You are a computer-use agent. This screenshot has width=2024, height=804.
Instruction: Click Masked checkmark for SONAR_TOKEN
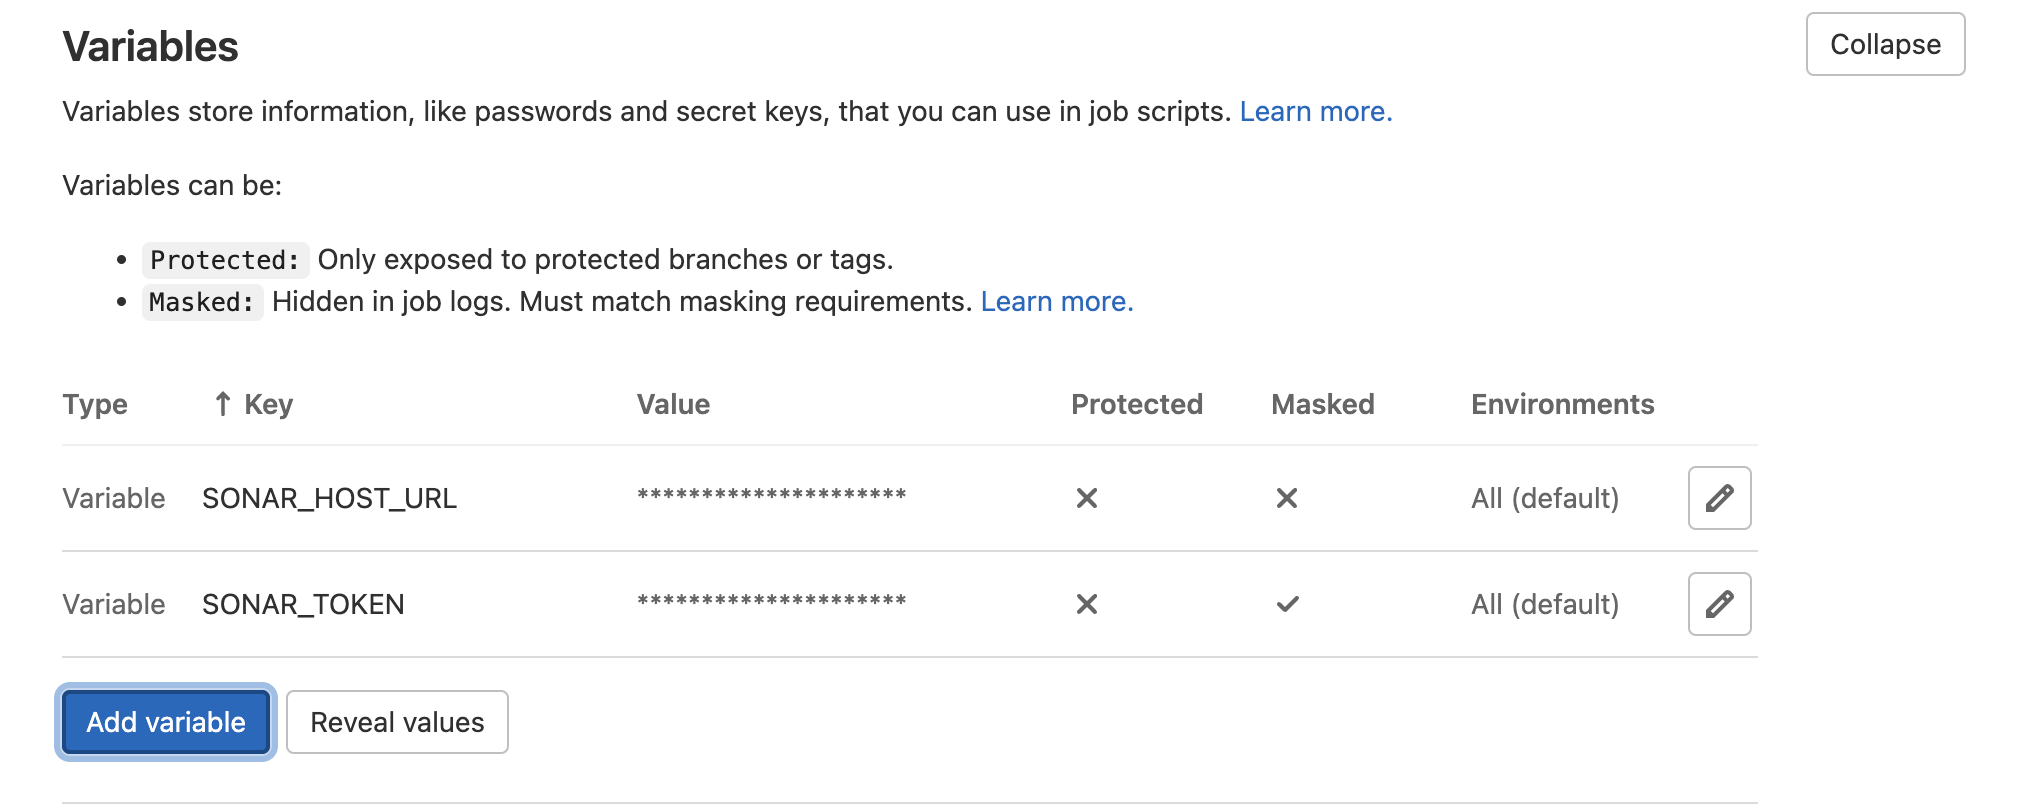1287,604
